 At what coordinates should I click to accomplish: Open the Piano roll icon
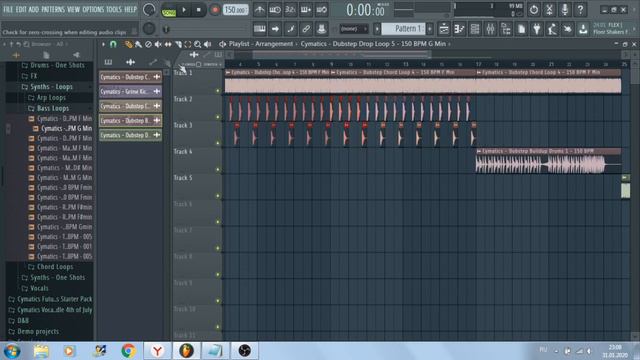coord(459,29)
